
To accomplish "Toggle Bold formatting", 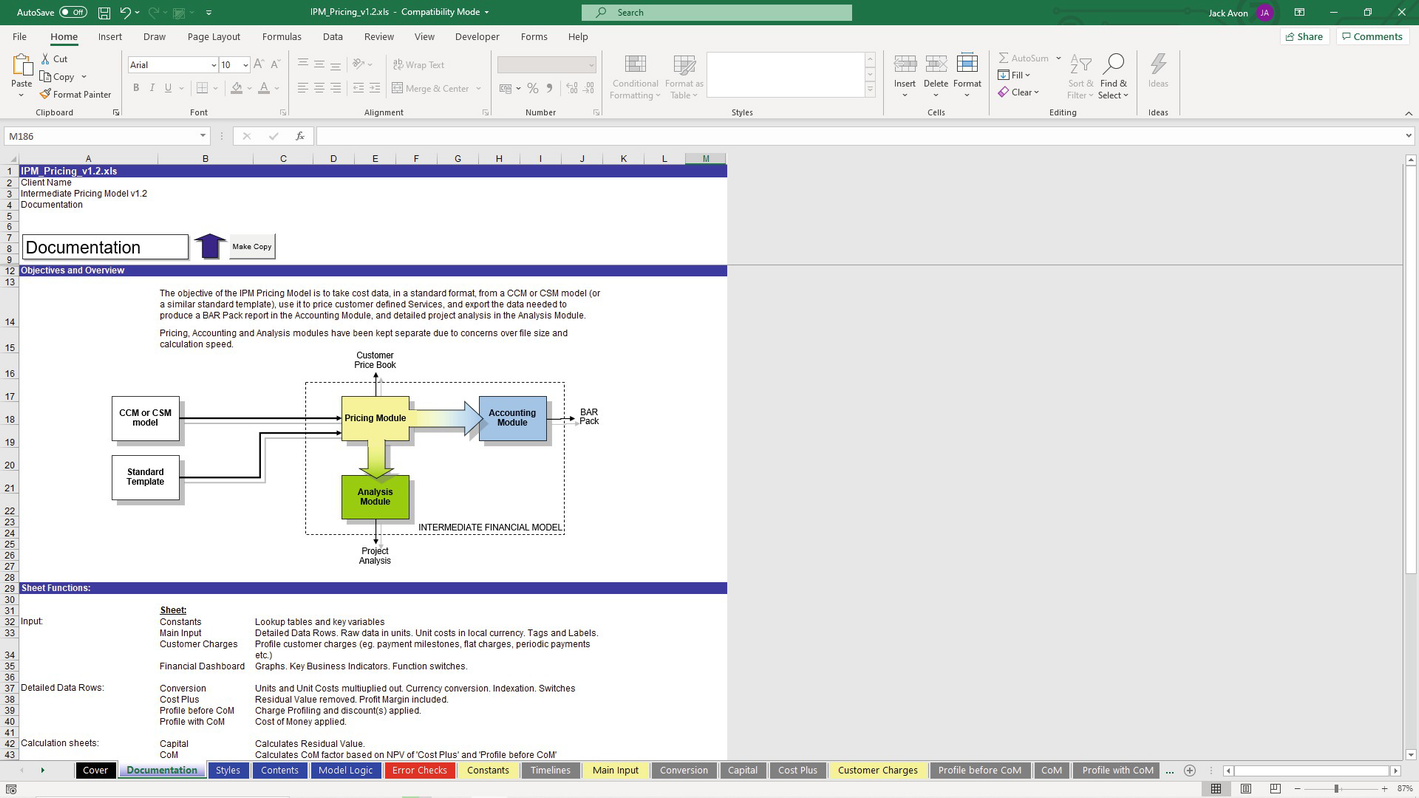I will click(136, 88).
